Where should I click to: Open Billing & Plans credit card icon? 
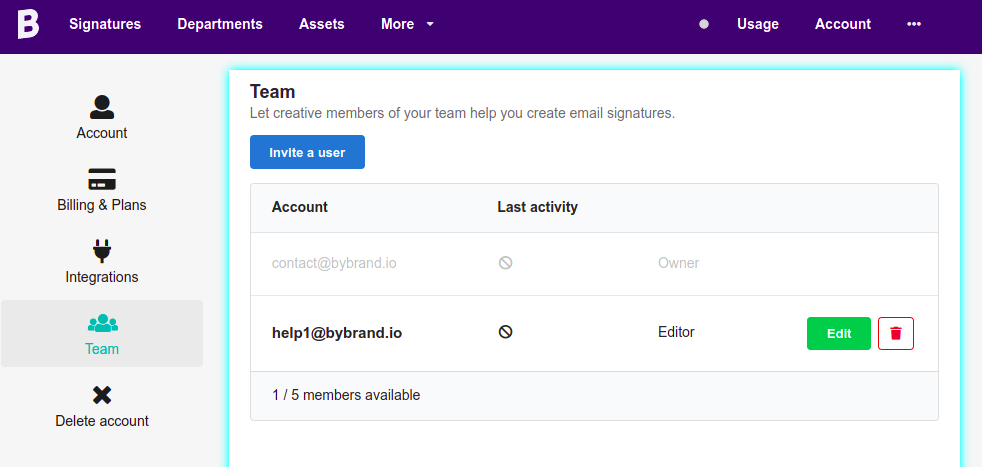pos(102,179)
